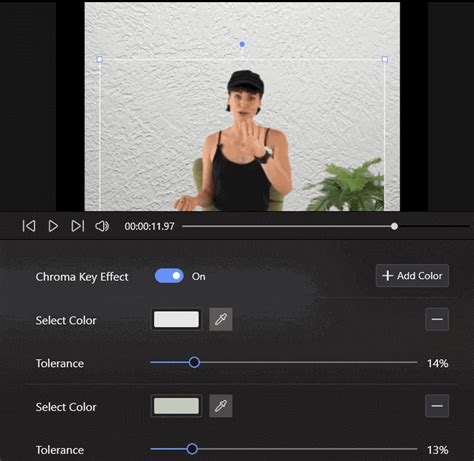The height and width of the screenshot is (461, 474).
Task: Click the top-right resize handle of the clip
Action: click(x=385, y=59)
